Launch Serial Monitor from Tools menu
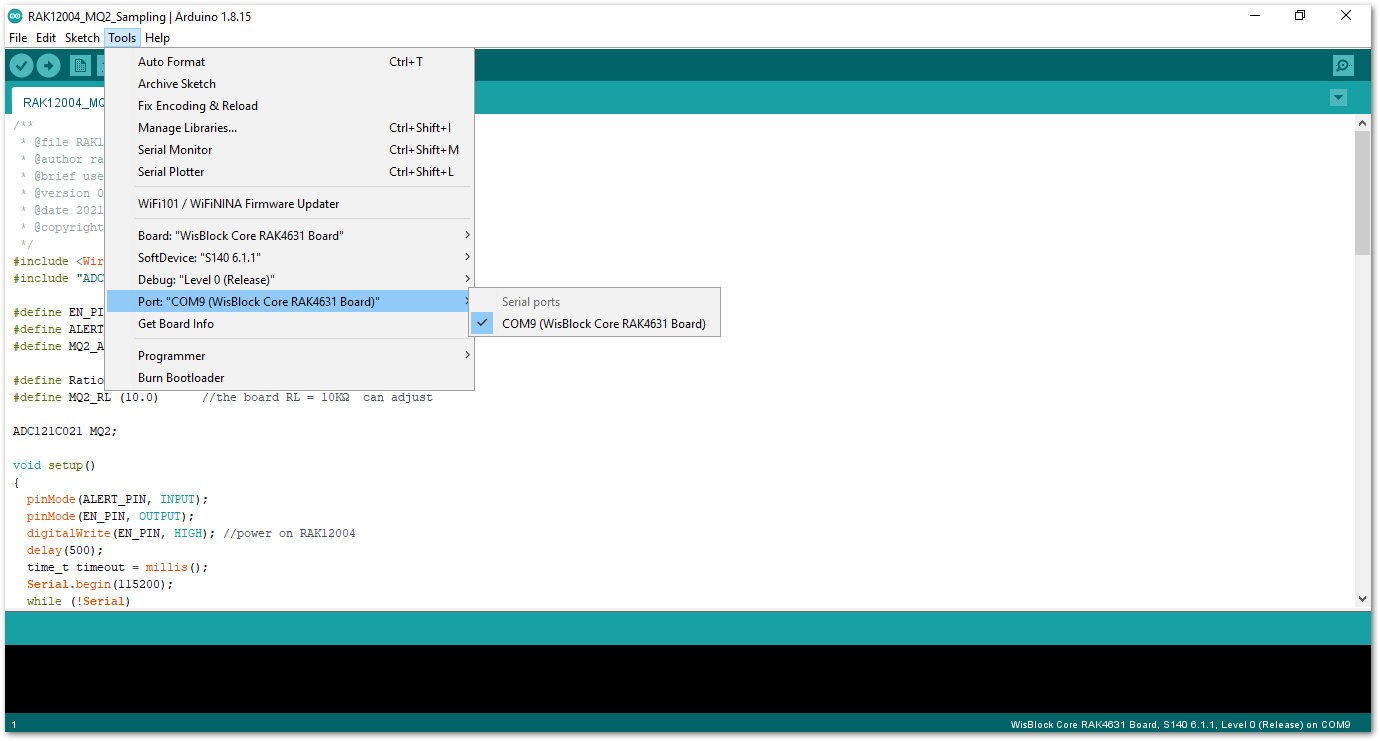Viewport: 1380px width, 741px height. point(289,150)
